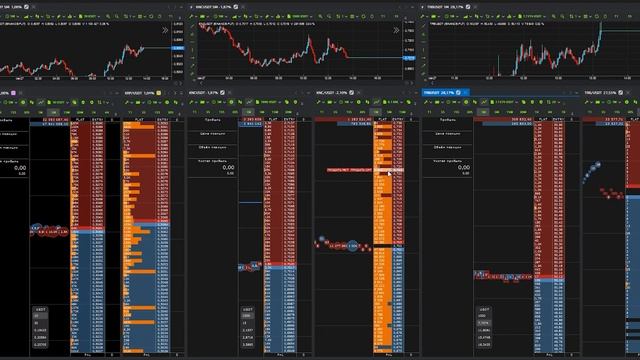Click the green keyboard icon in the TRB/USDT 27,55% toolbar
The width and height of the screenshot is (640, 360).
click(598, 102)
